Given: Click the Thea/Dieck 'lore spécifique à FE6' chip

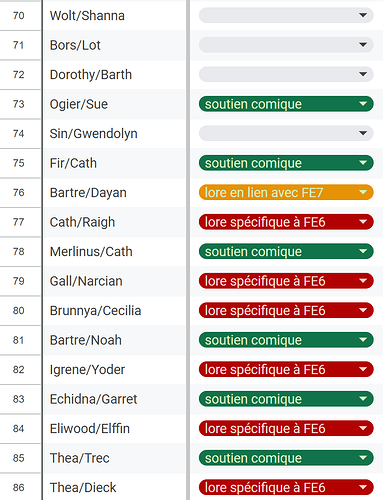Looking at the screenshot, I should click(x=286, y=487).
